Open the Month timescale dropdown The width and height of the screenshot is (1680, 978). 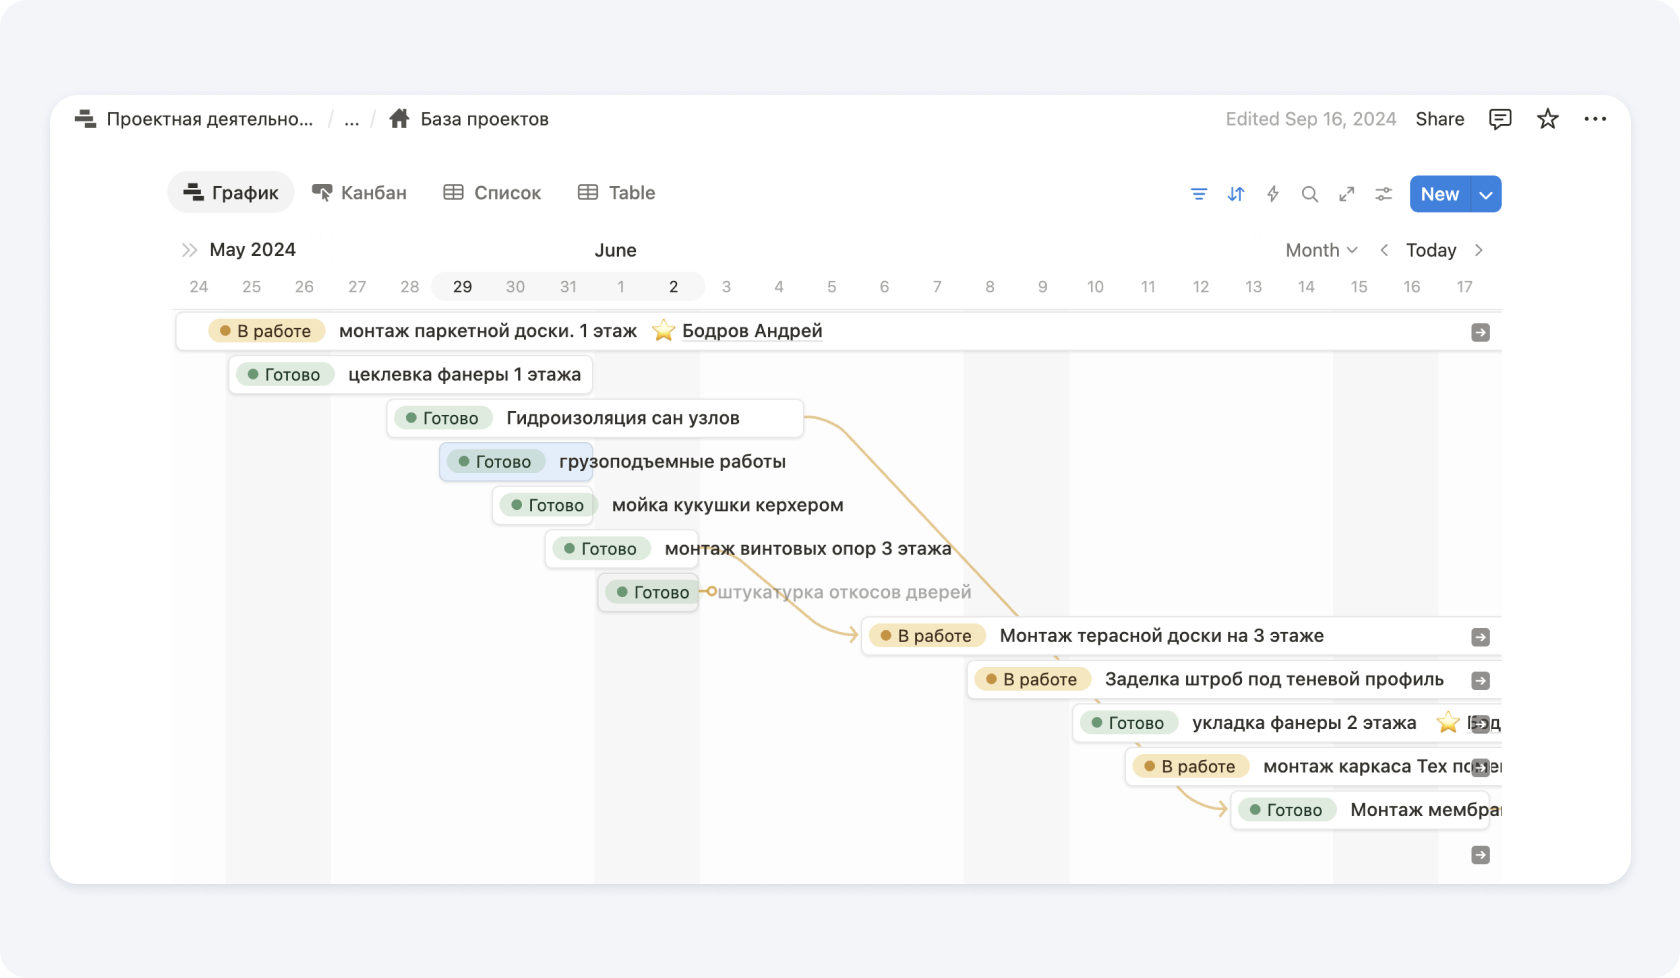[1321, 250]
